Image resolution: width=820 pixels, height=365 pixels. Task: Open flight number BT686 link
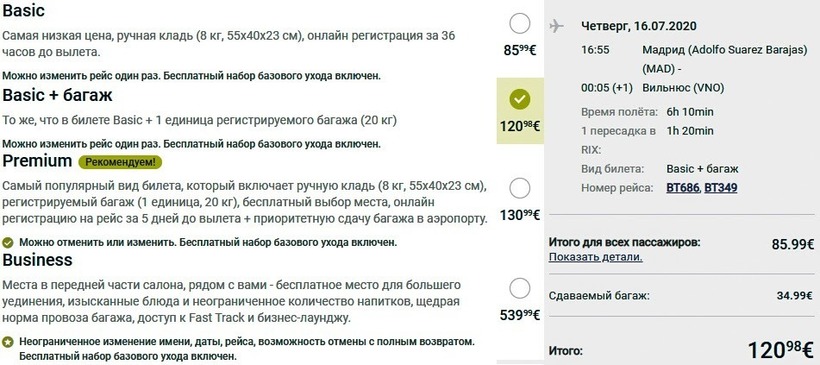[682, 188]
